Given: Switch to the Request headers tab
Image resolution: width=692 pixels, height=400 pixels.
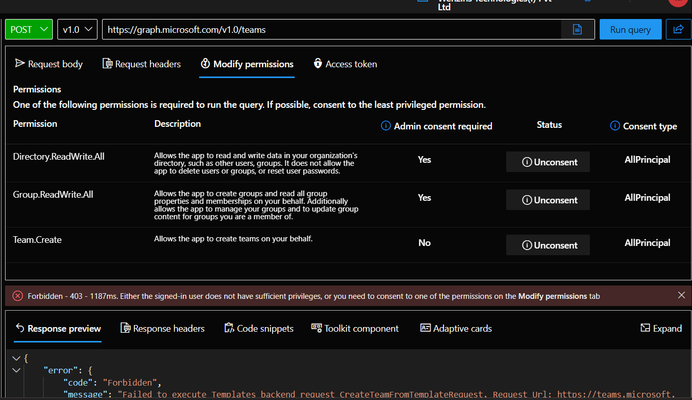Looking at the screenshot, I should (x=142, y=64).
